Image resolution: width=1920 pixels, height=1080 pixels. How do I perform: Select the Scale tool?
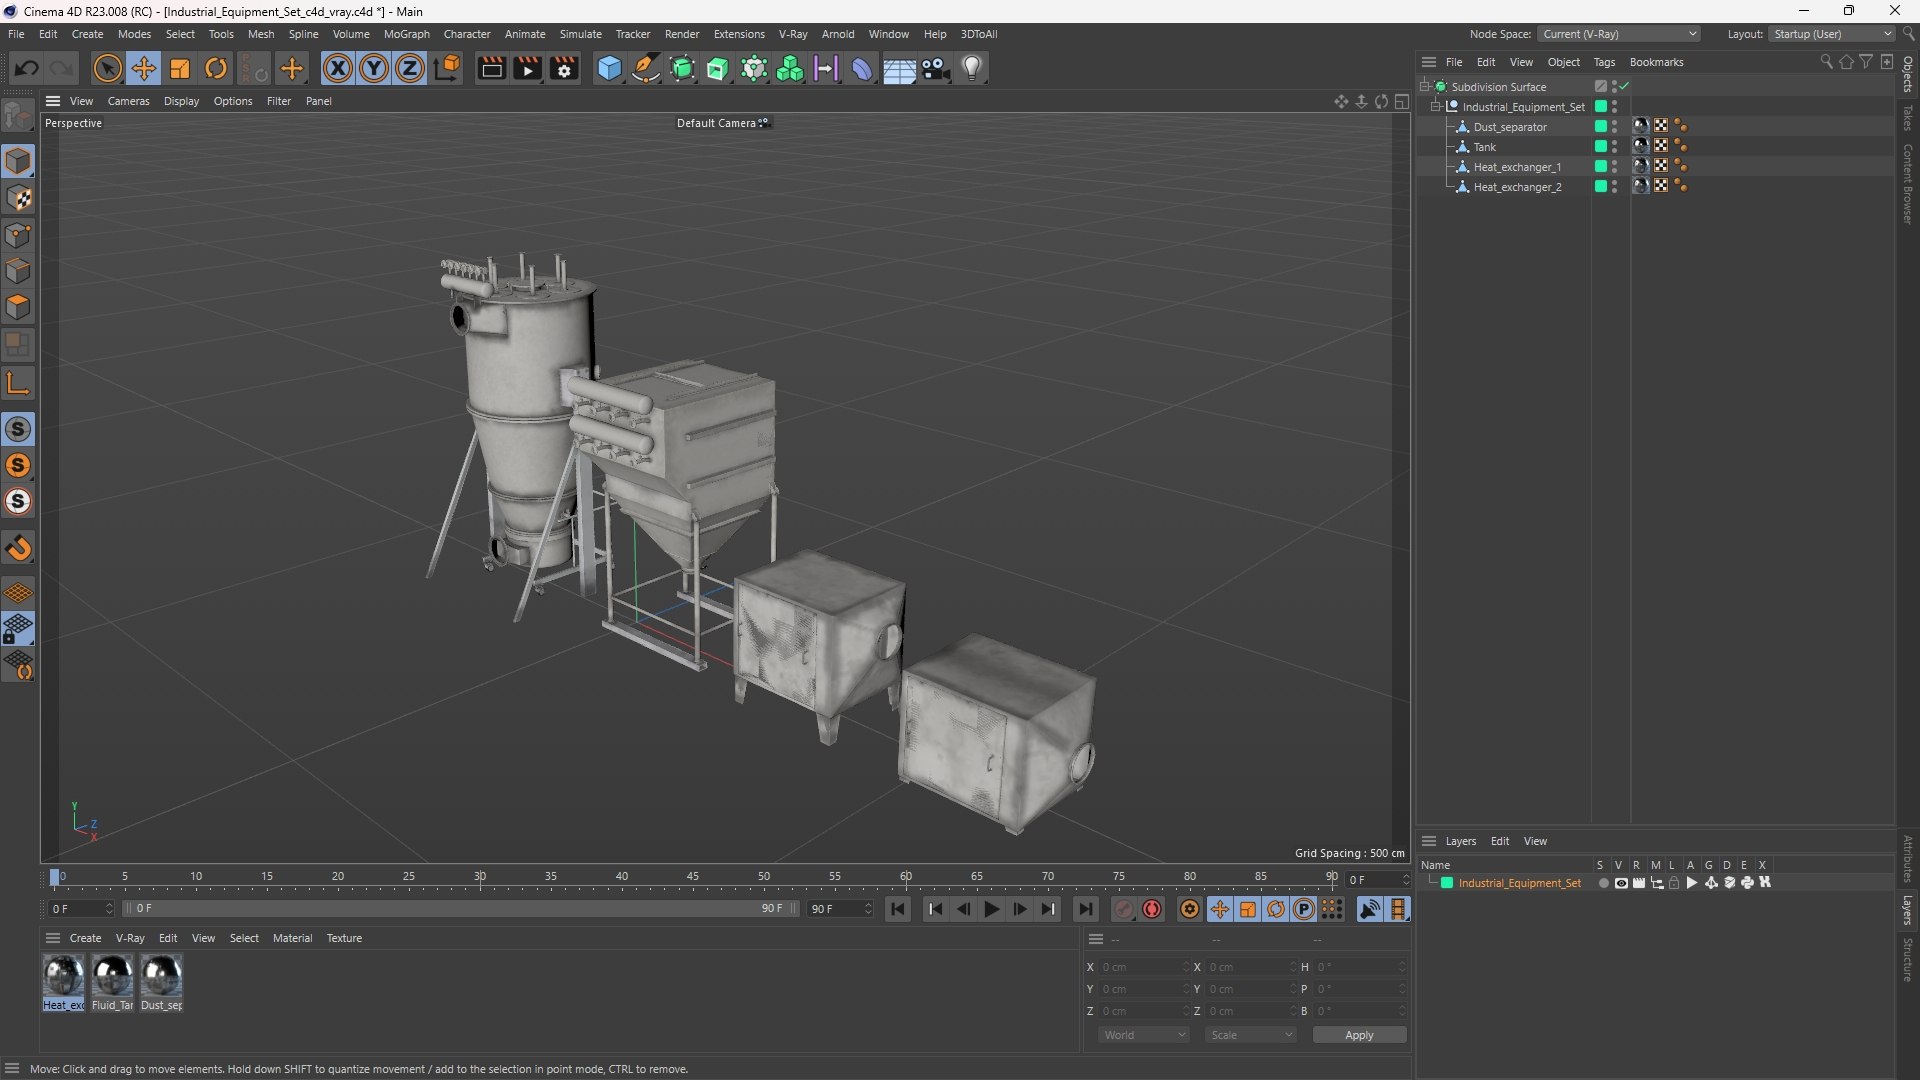click(180, 68)
